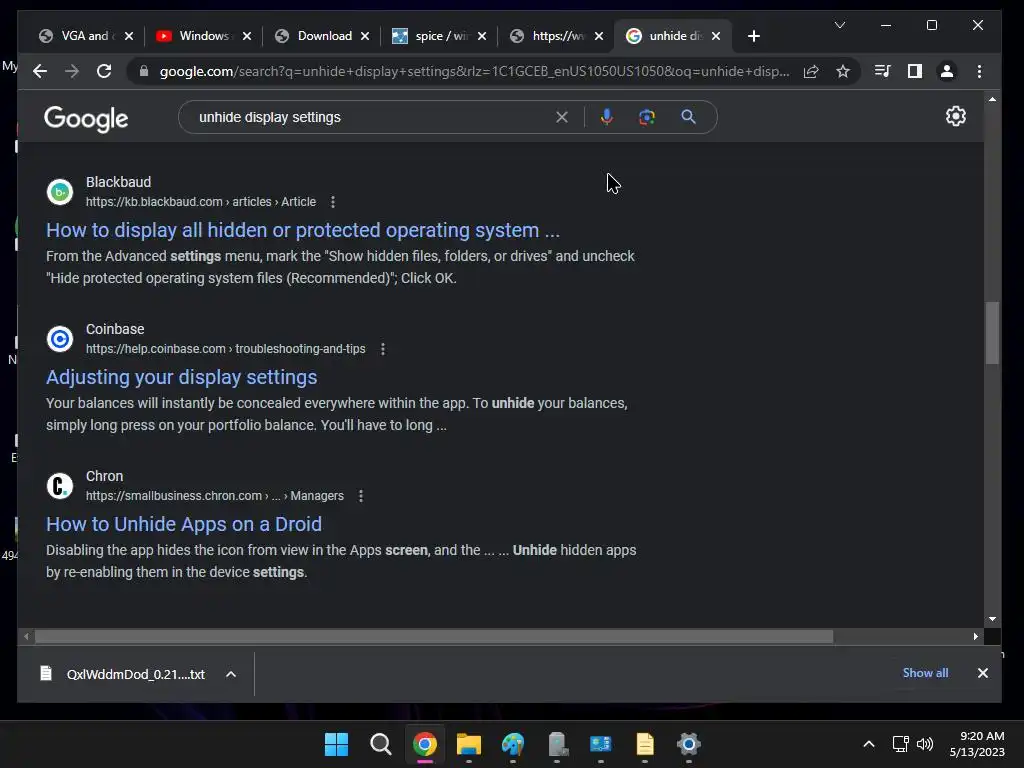Image resolution: width=1024 pixels, height=768 pixels.
Task: Click in the Google search input field
Action: coord(372,118)
